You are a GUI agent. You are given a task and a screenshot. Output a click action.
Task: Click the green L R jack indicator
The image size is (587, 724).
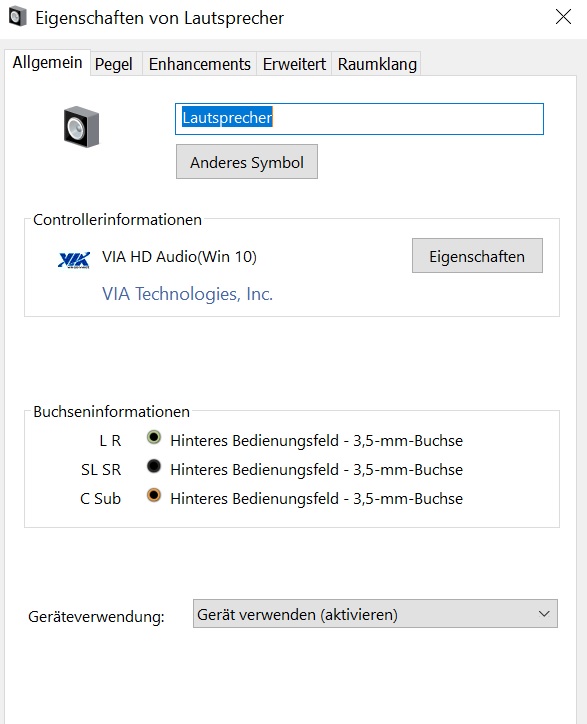point(154,437)
